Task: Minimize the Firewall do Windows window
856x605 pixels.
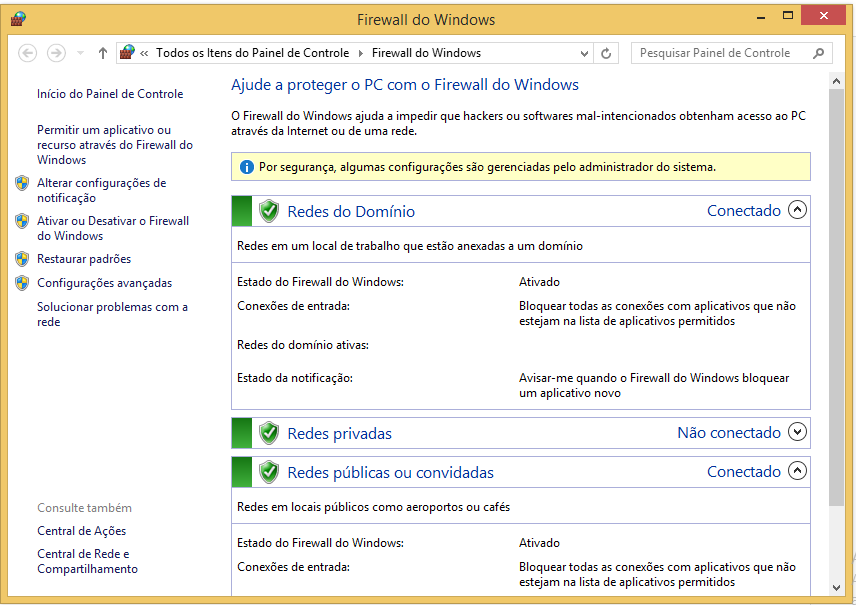Action: 761,16
